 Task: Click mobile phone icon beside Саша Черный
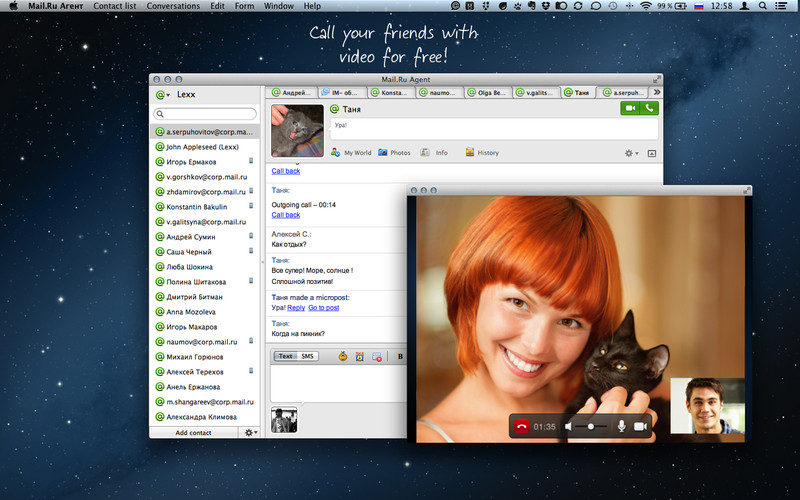tap(251, 251)
